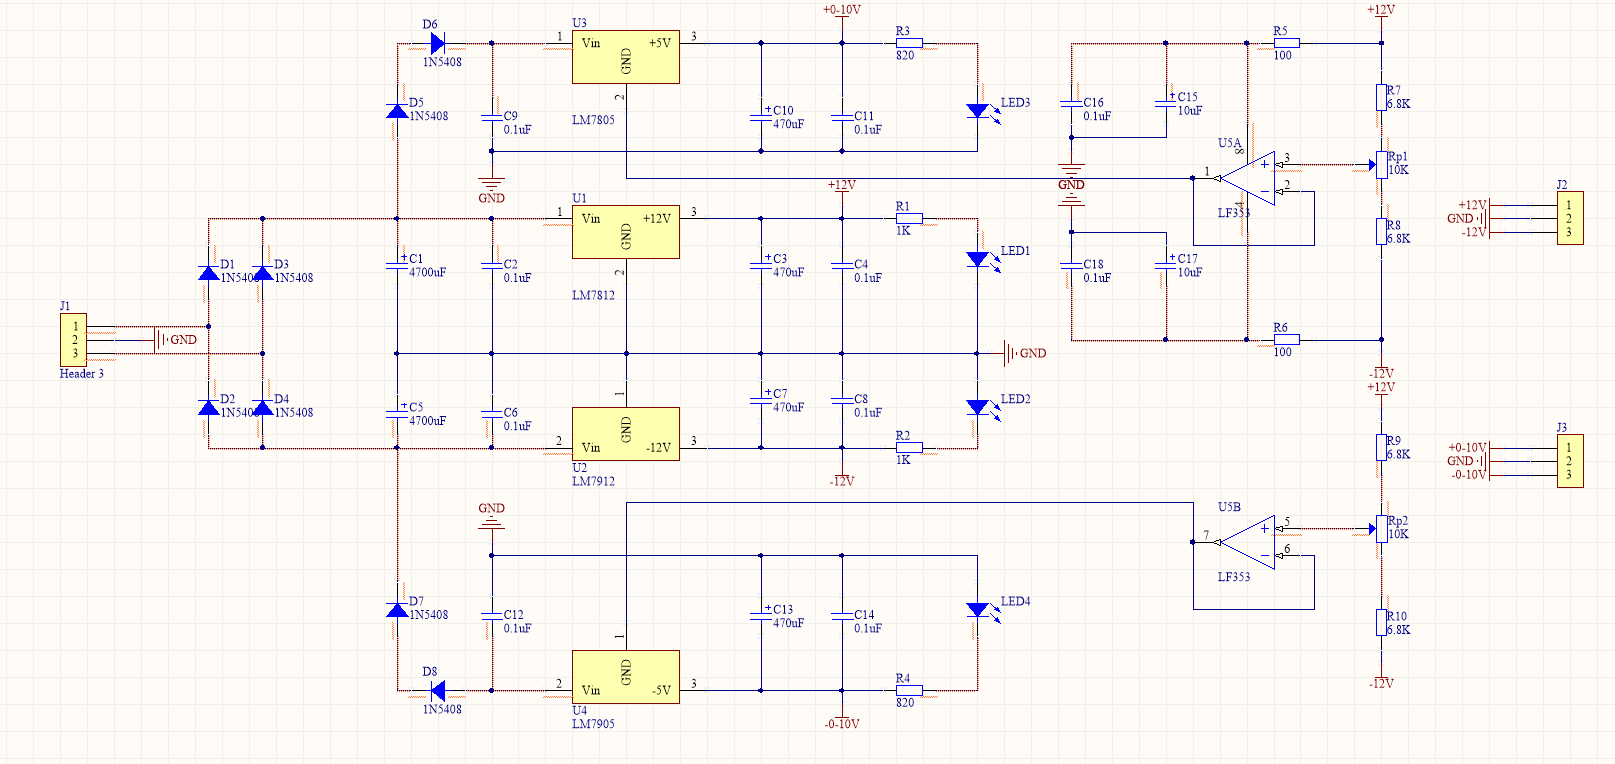Click the LF353 label under U5B

point(1234,577)
